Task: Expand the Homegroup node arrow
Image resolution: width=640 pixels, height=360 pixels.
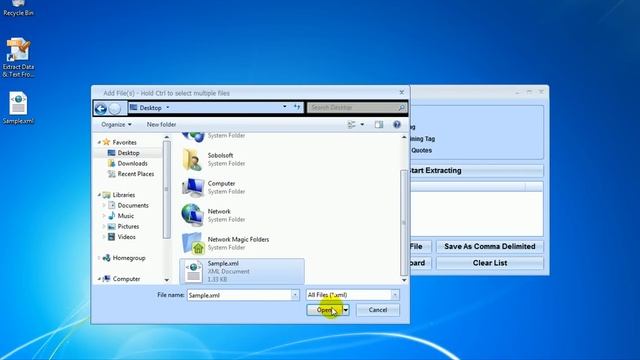Action: [99, 258]
